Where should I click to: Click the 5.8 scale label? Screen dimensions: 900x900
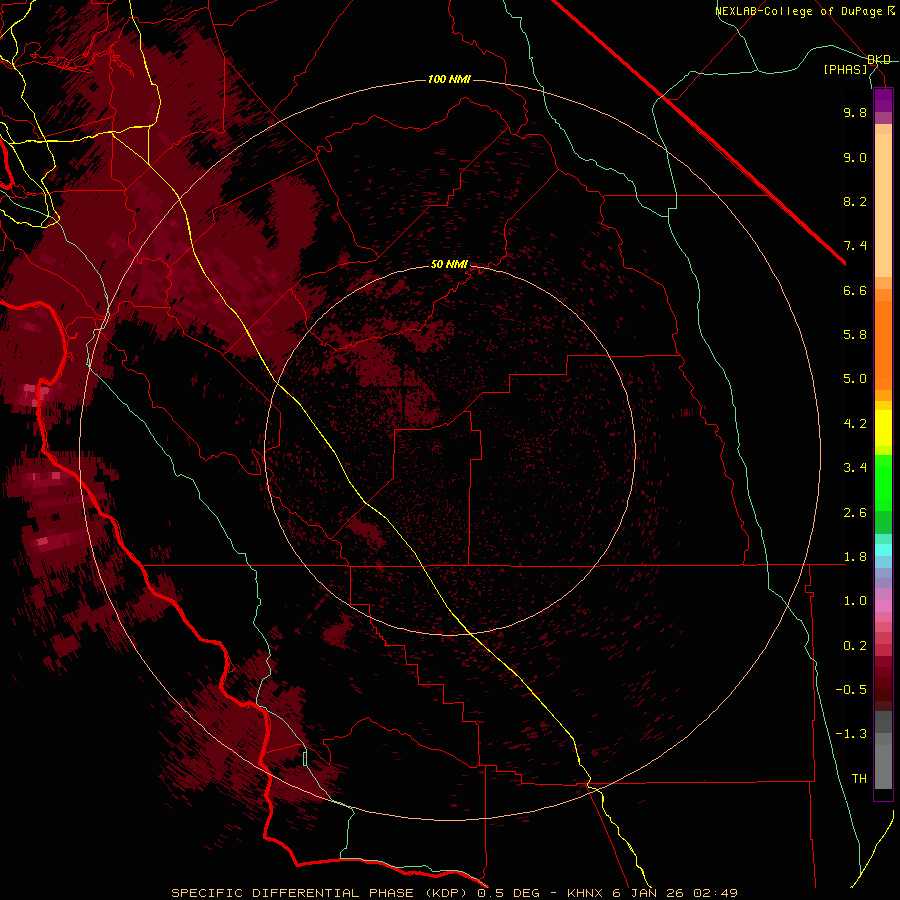point(855,335)
